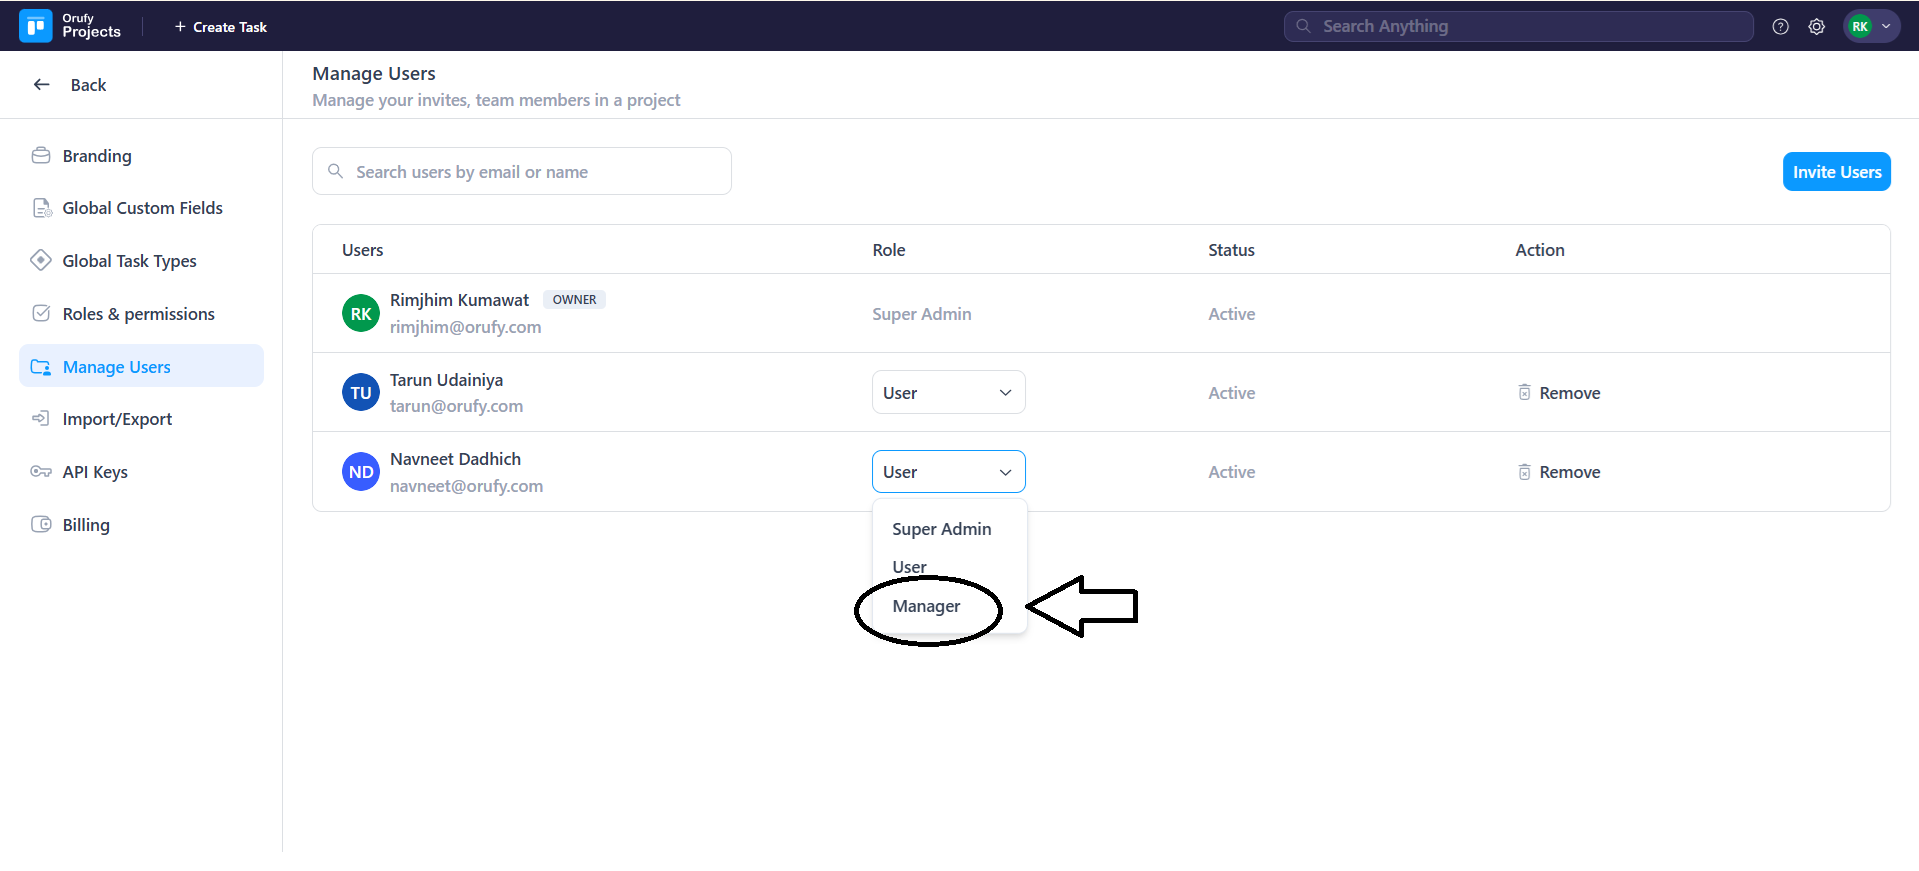Choose Super Admin in the role list
1919x871 pixels.
tap(941, 529)
